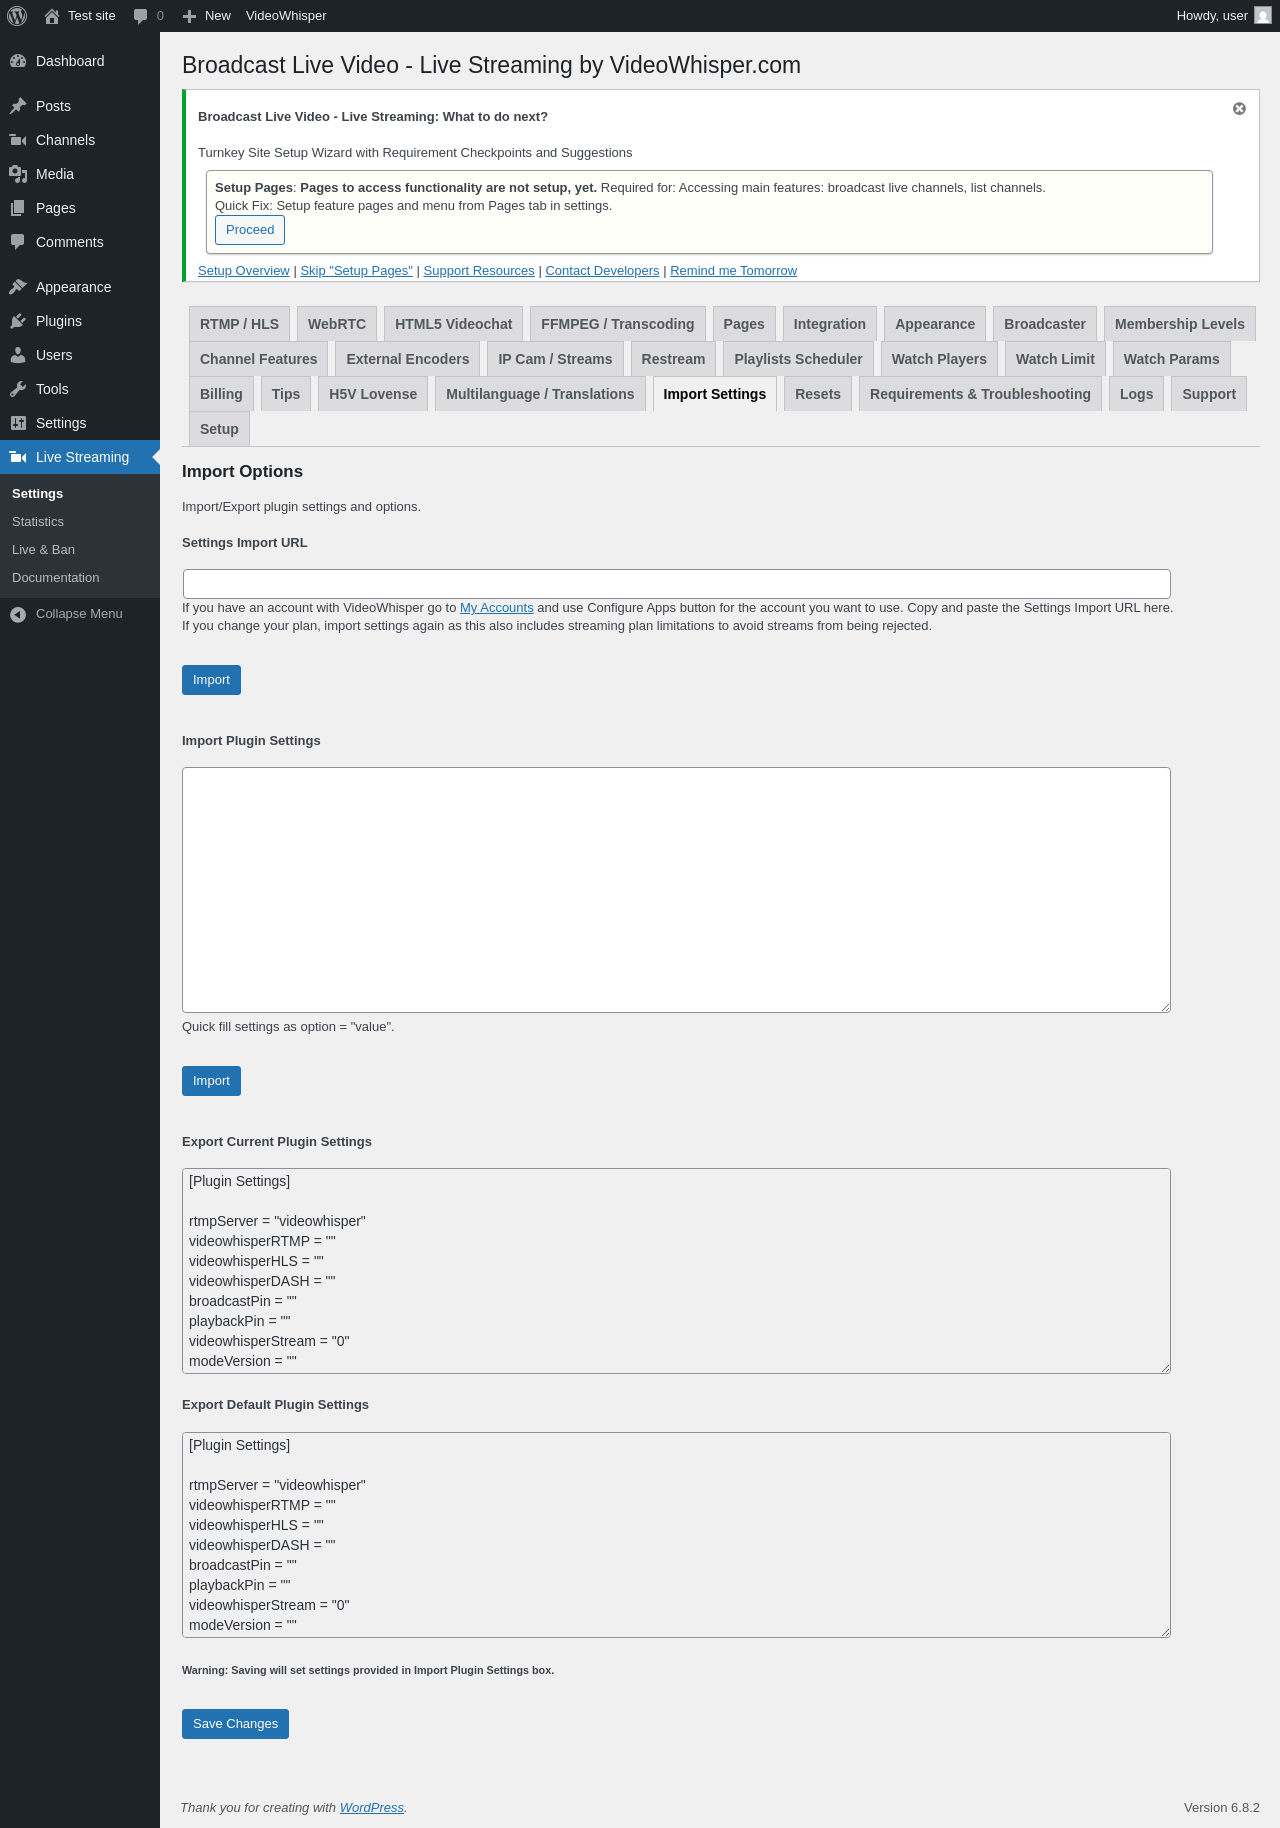This screenshot has width=1280, height=1828.
Task: Switch to the Multilanguage / Translations tab
Action: (x=540, y=394)
